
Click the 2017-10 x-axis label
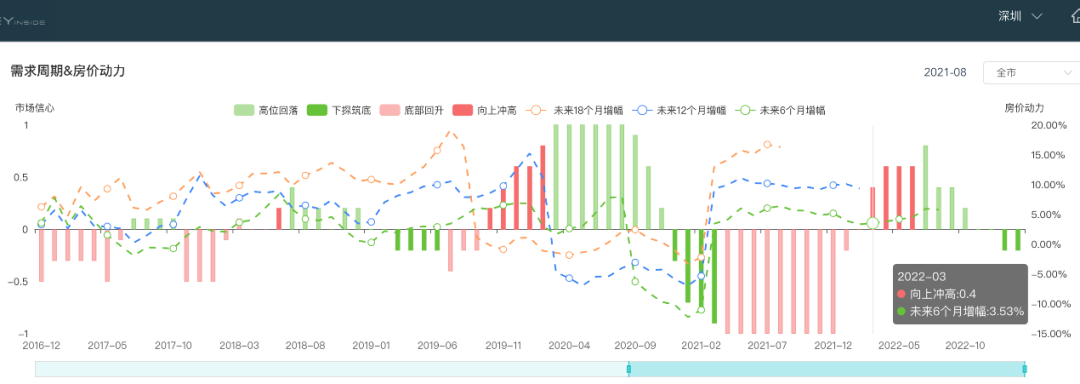click(x=174, y=345)
